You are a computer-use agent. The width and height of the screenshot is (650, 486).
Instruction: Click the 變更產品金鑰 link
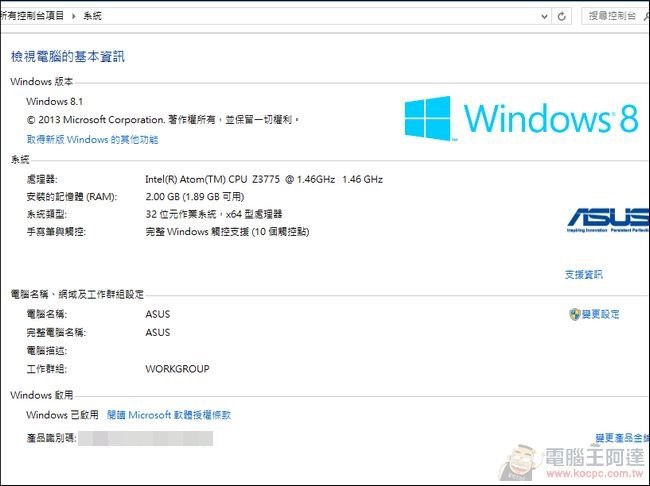[x=622, y=437]
